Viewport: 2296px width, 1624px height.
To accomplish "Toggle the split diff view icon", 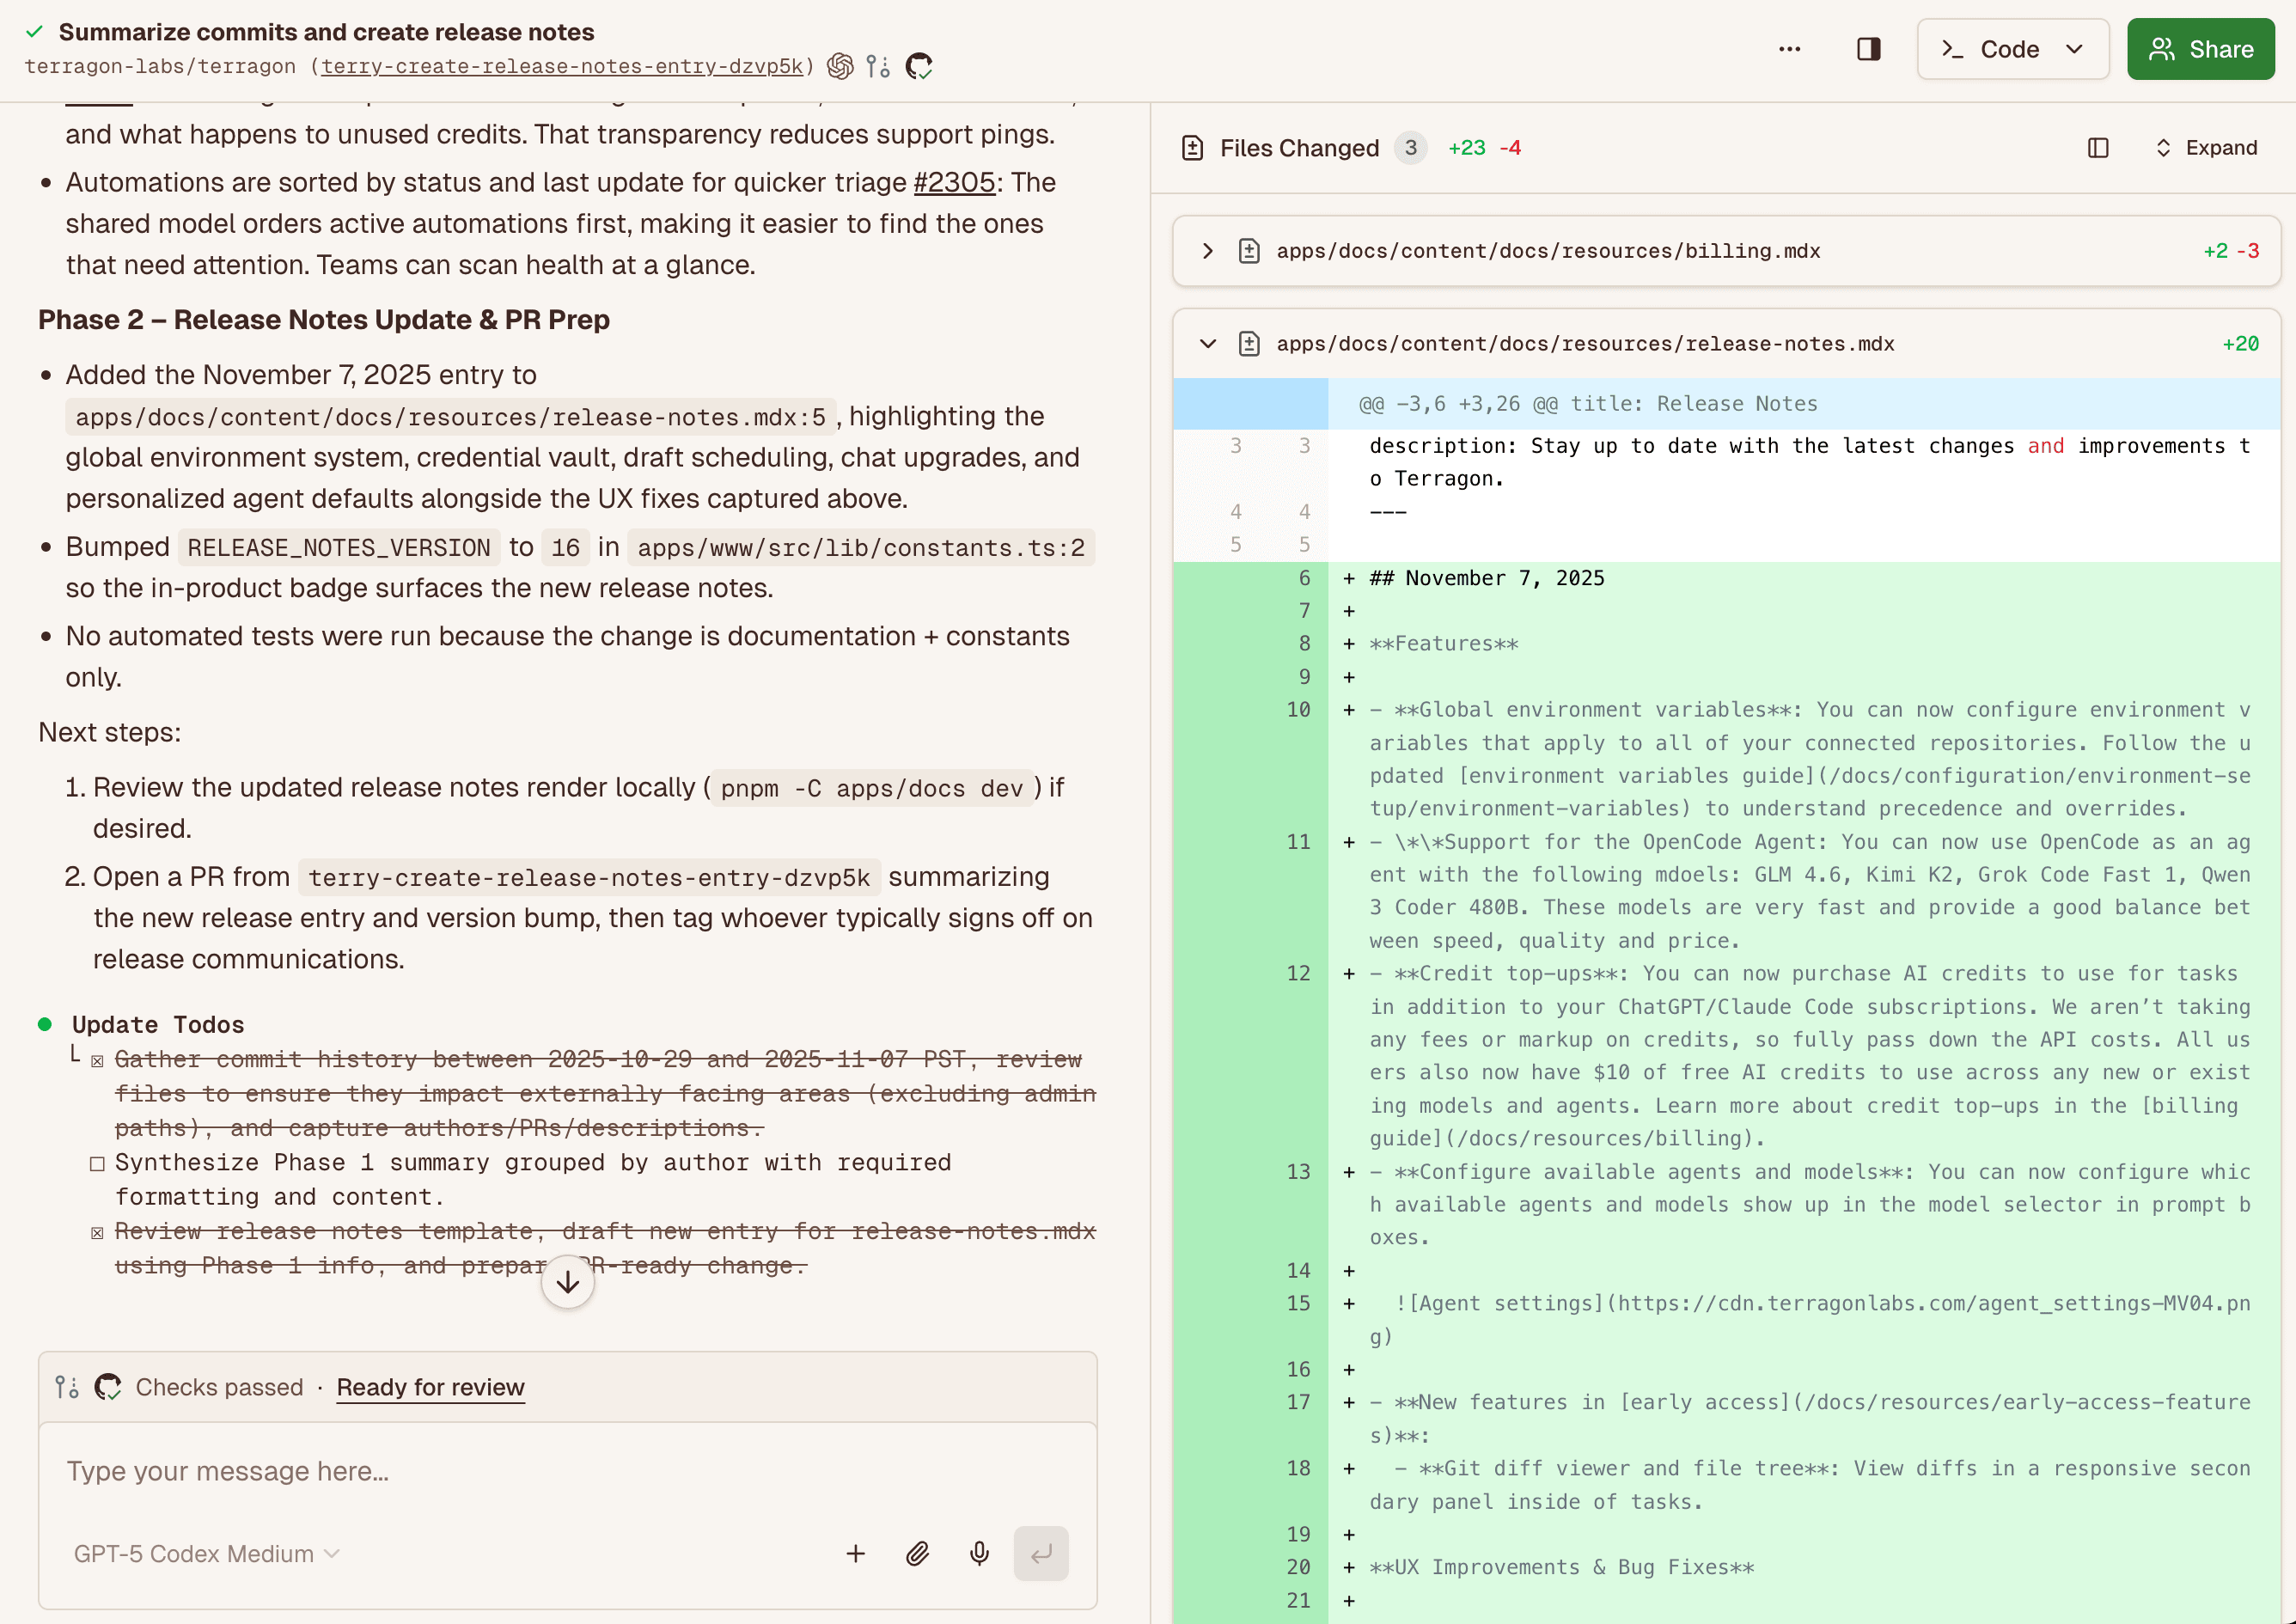I will point(2098,148).
